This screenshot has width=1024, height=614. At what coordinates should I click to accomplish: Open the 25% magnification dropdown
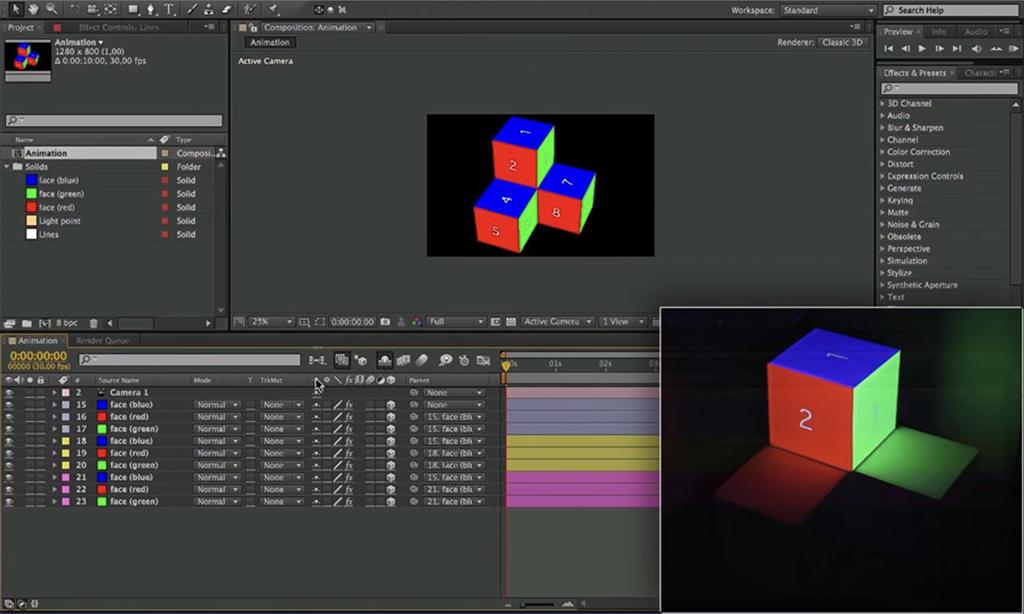click(x=270, y=322)
